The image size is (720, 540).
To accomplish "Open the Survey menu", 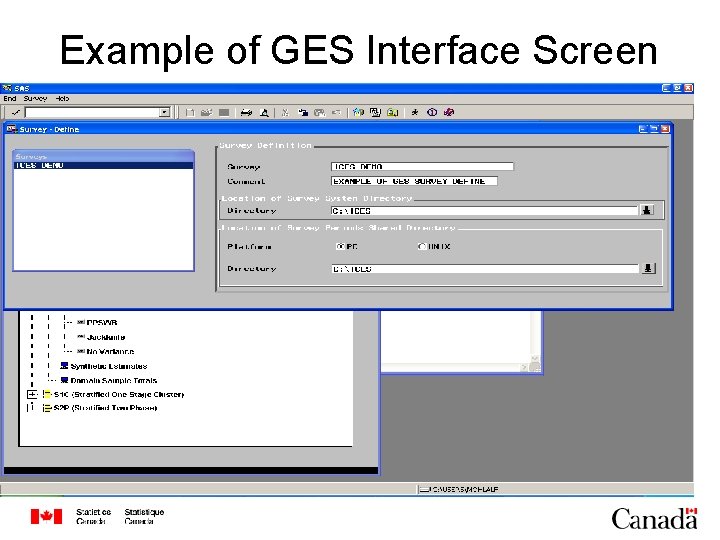I will [x=35, y=99].
